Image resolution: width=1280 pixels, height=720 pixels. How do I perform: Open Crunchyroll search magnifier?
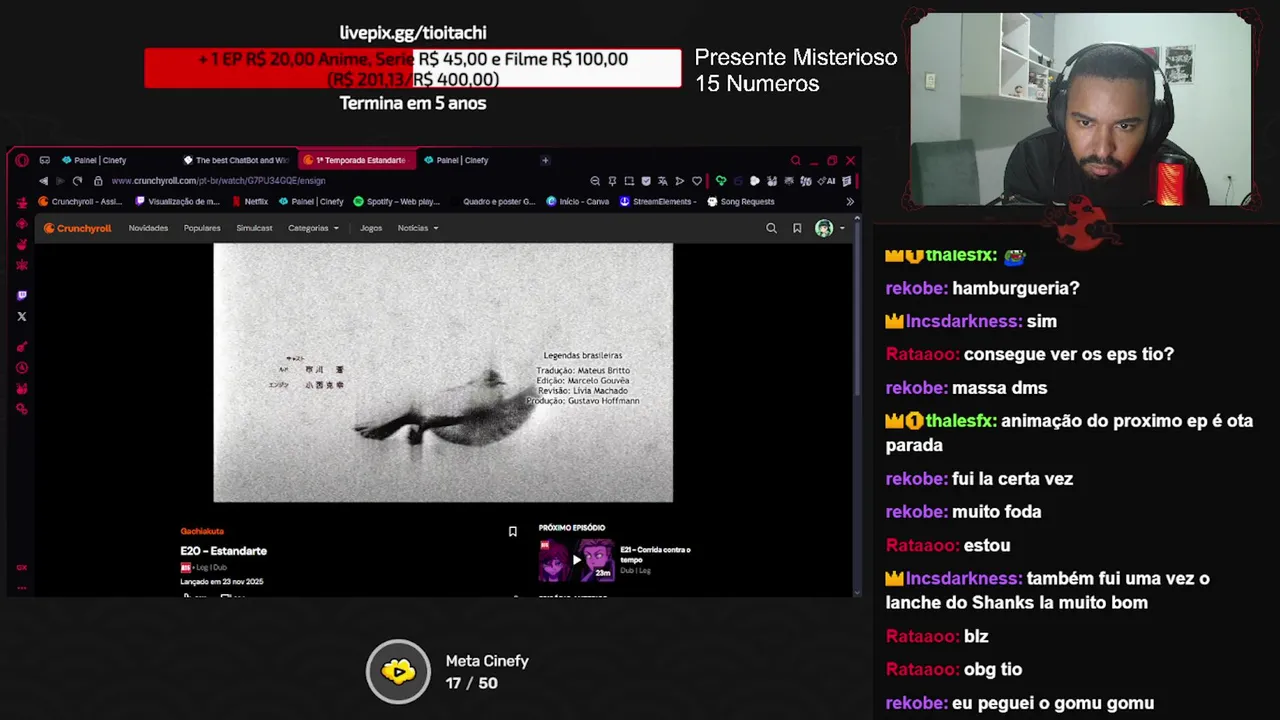[771, 228]
